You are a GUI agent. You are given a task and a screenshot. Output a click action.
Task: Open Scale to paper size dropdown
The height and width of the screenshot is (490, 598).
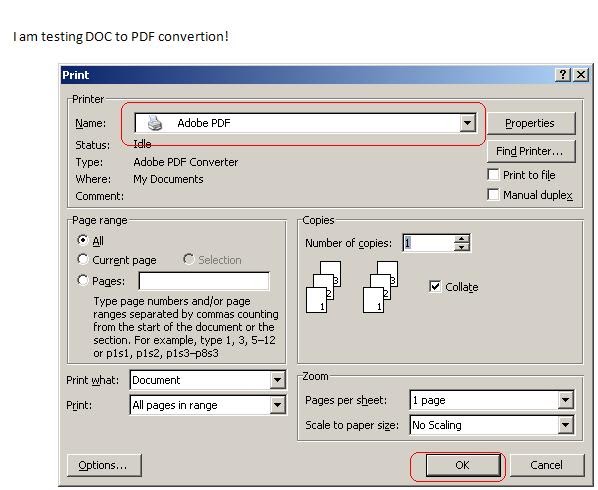pyautogui.click(x=566, y=425)
